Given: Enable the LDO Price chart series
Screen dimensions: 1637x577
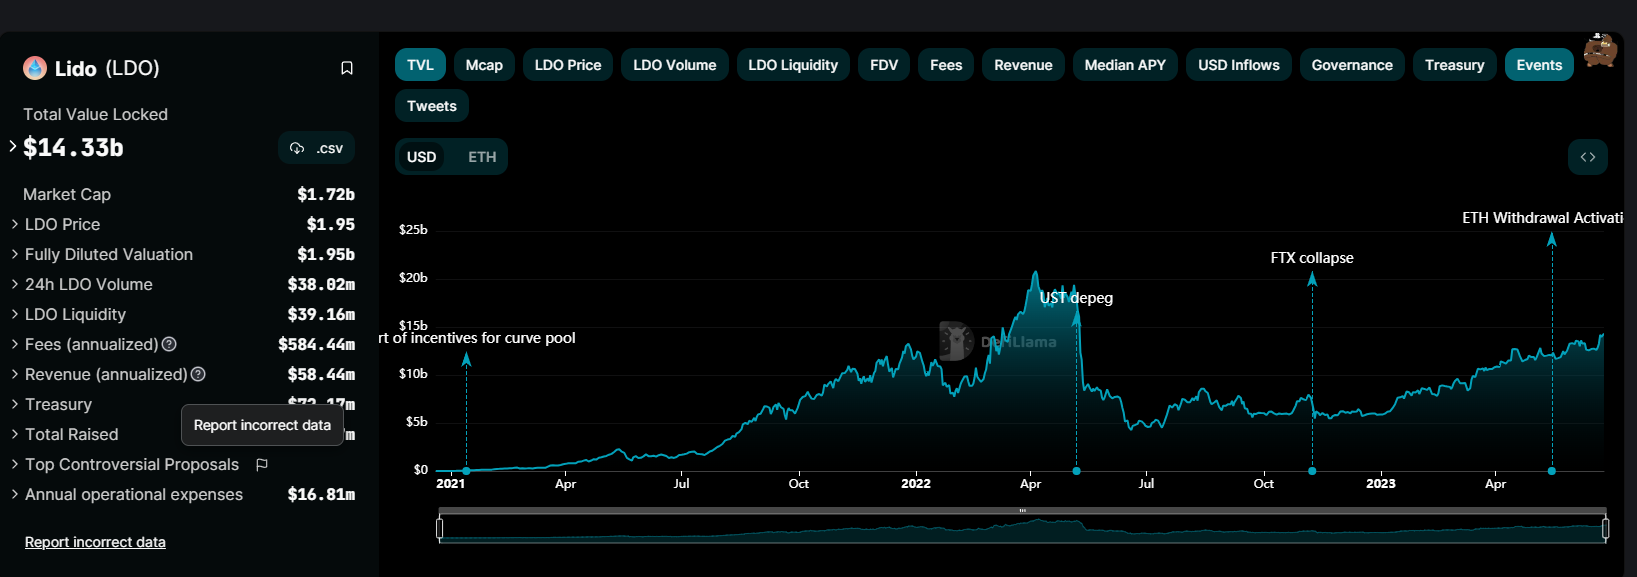Looking at the screenshot, I should [568, 65].
